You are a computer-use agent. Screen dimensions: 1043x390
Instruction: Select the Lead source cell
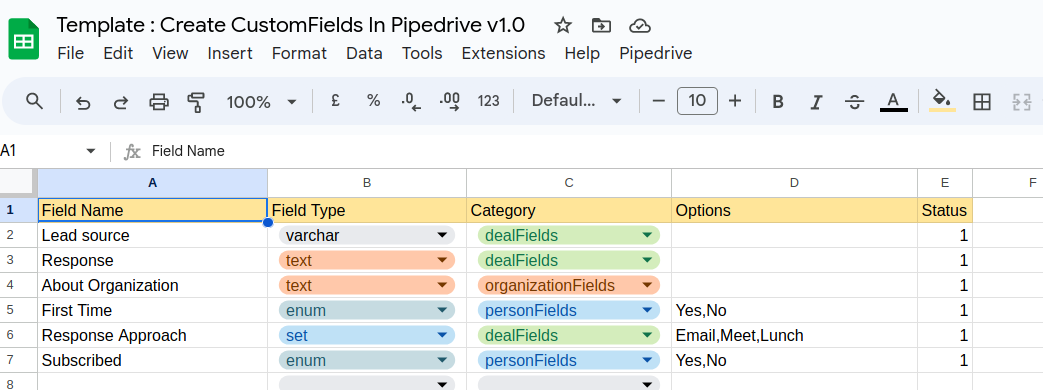coord(152,236)
